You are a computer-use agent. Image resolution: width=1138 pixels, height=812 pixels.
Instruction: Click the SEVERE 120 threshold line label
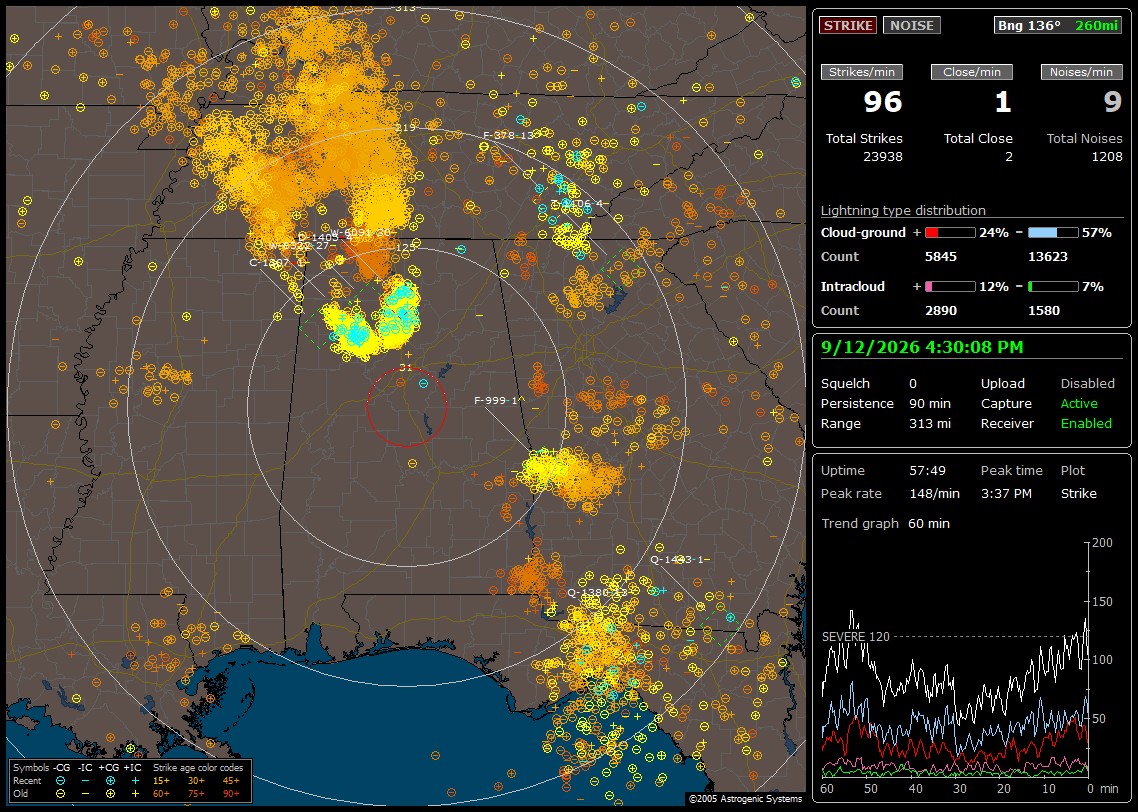pos(855,637)
